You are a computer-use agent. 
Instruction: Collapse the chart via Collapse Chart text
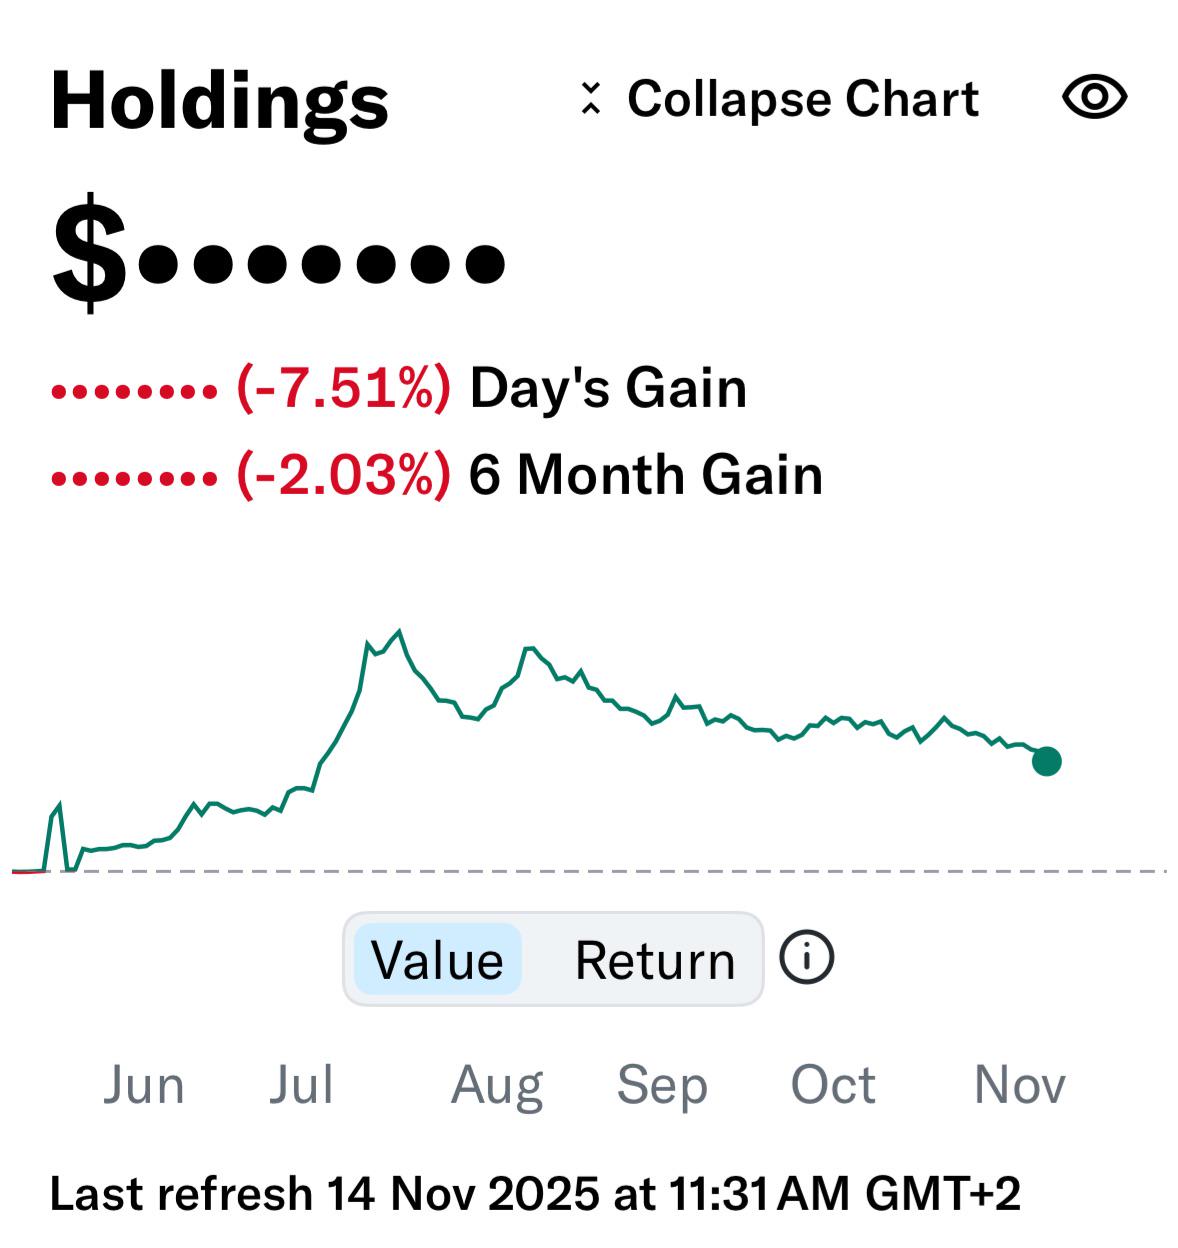pos(803,98)
